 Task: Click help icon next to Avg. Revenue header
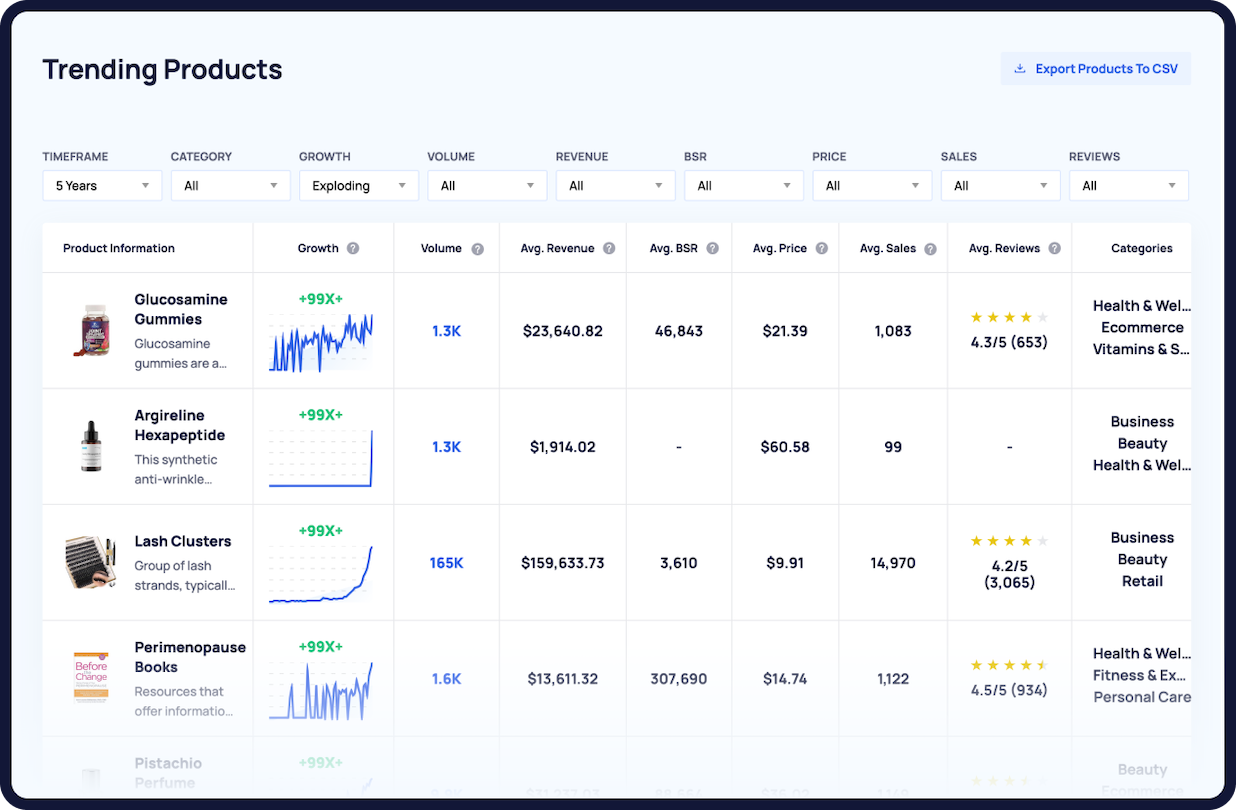coord(609,248)
